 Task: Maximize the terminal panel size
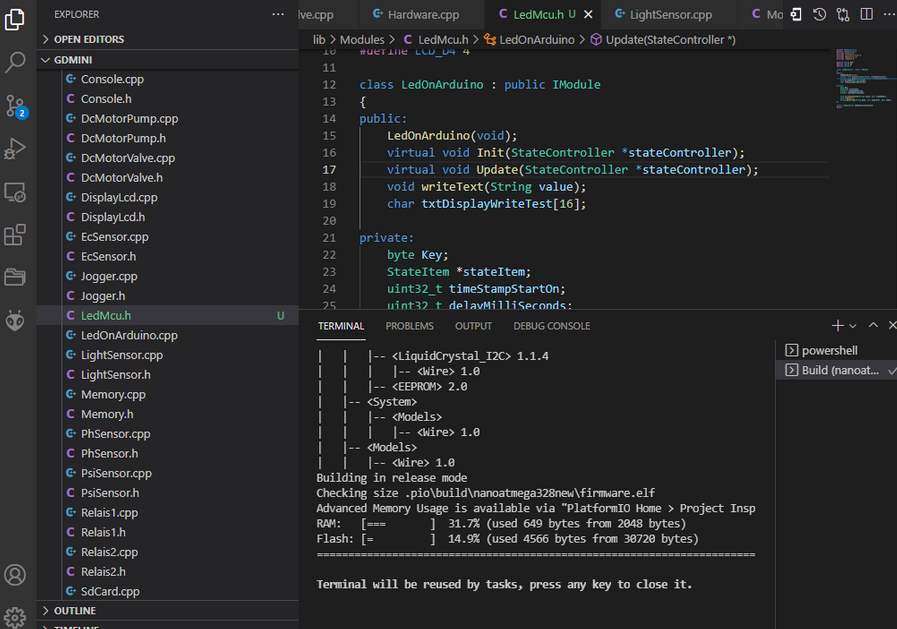coord(873,325)
